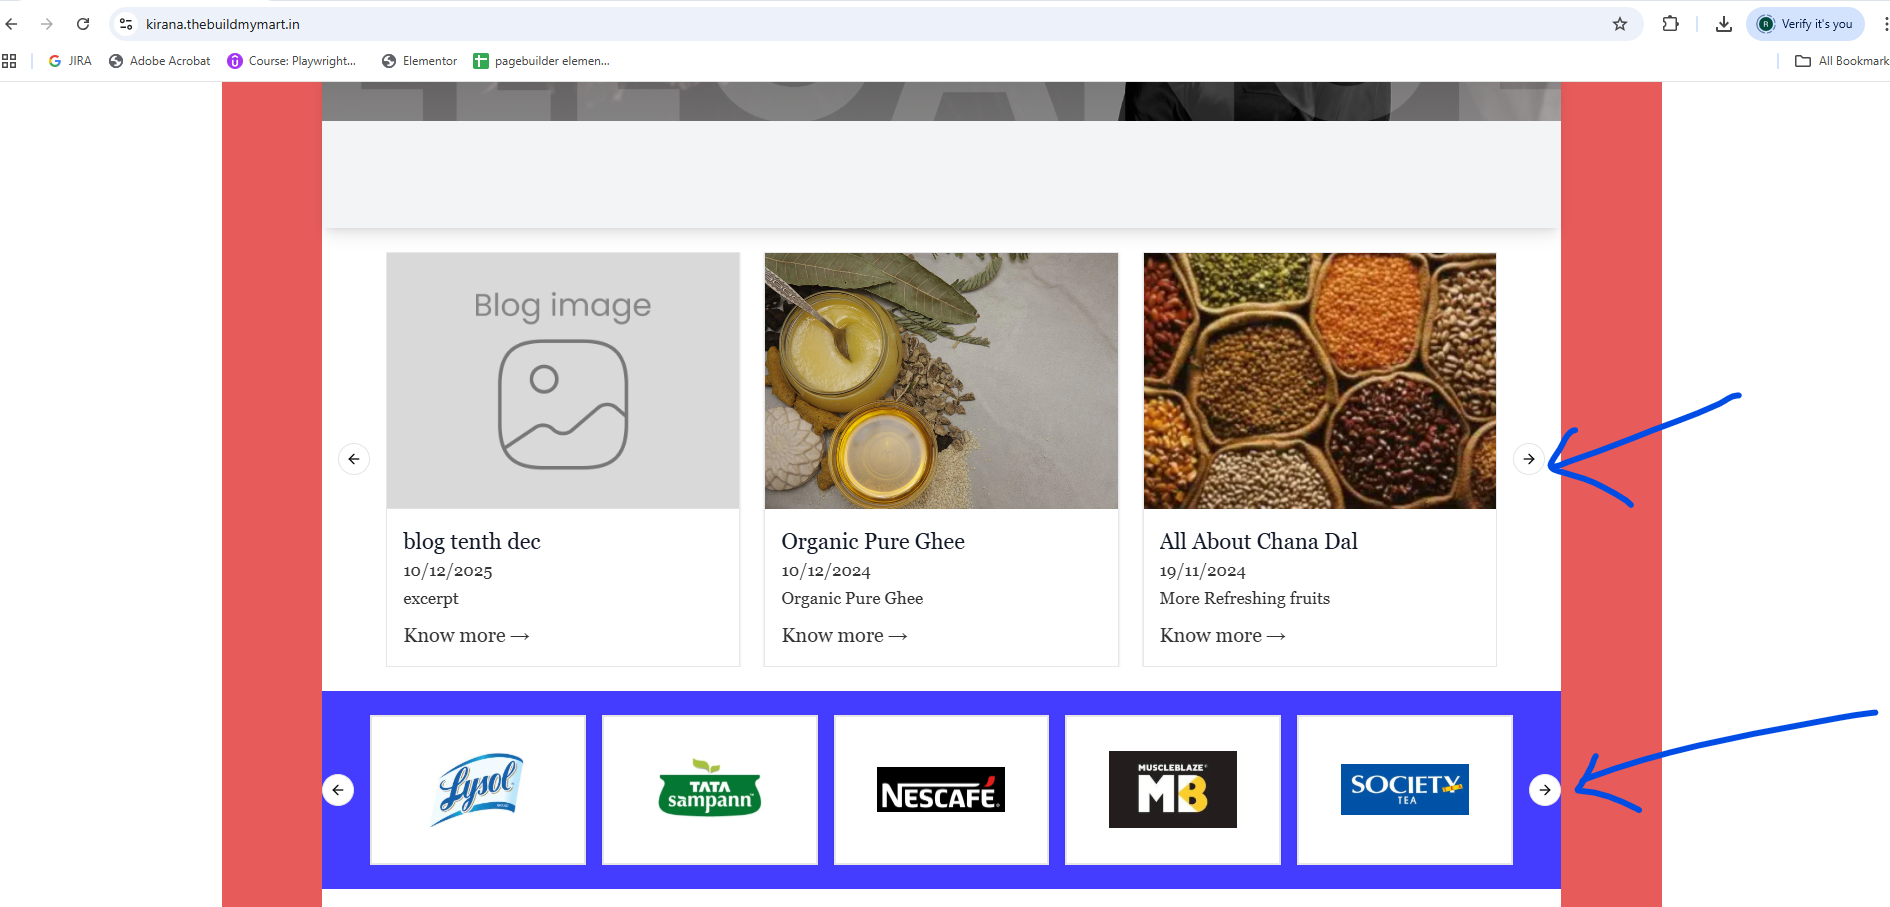Show next blog posts in carousel
Viewport: 1890px width, 907px height.
tap(1529, 459)
